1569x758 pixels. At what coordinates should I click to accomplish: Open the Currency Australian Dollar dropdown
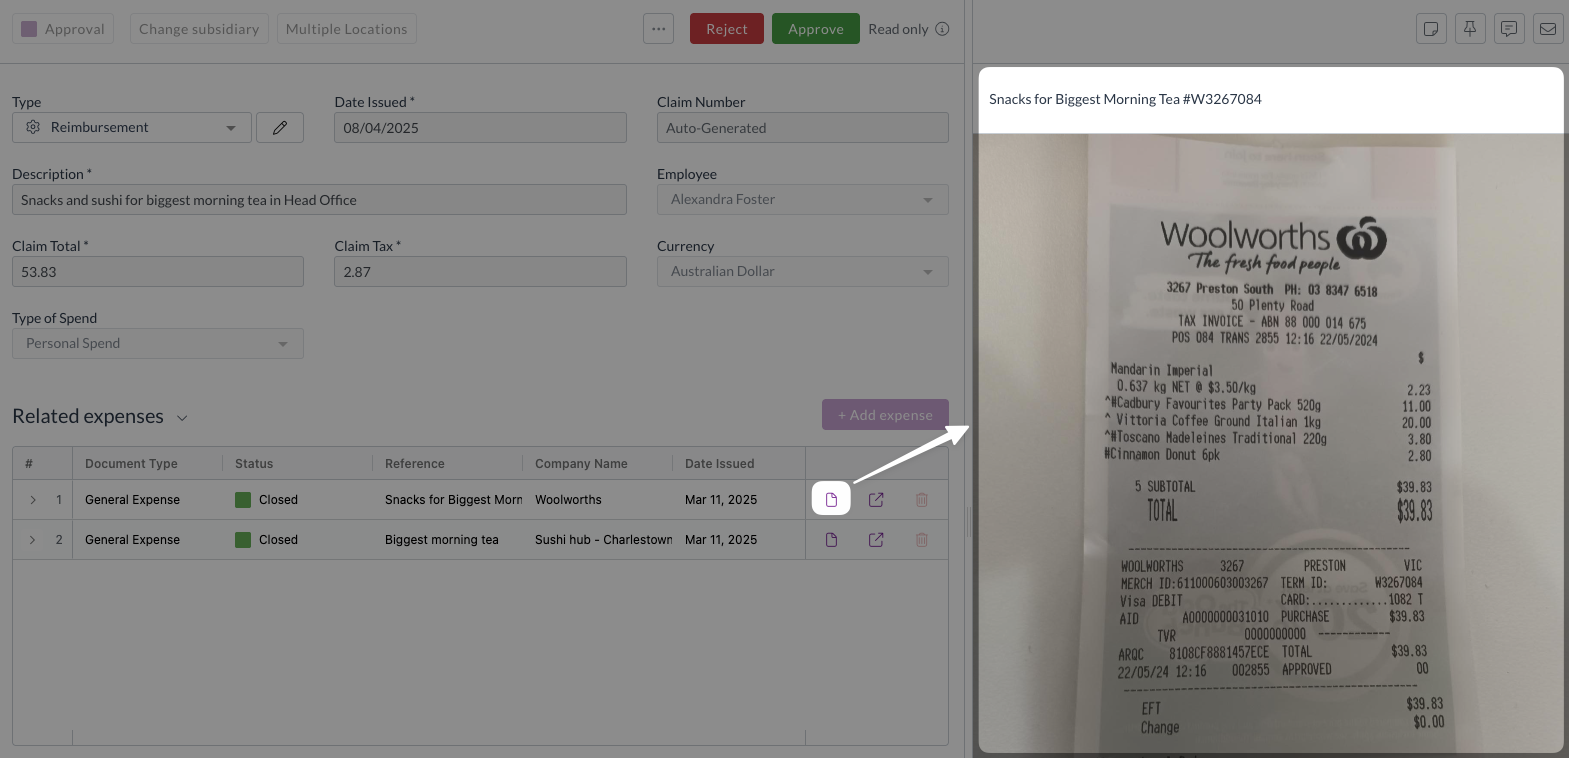[803, 271]
